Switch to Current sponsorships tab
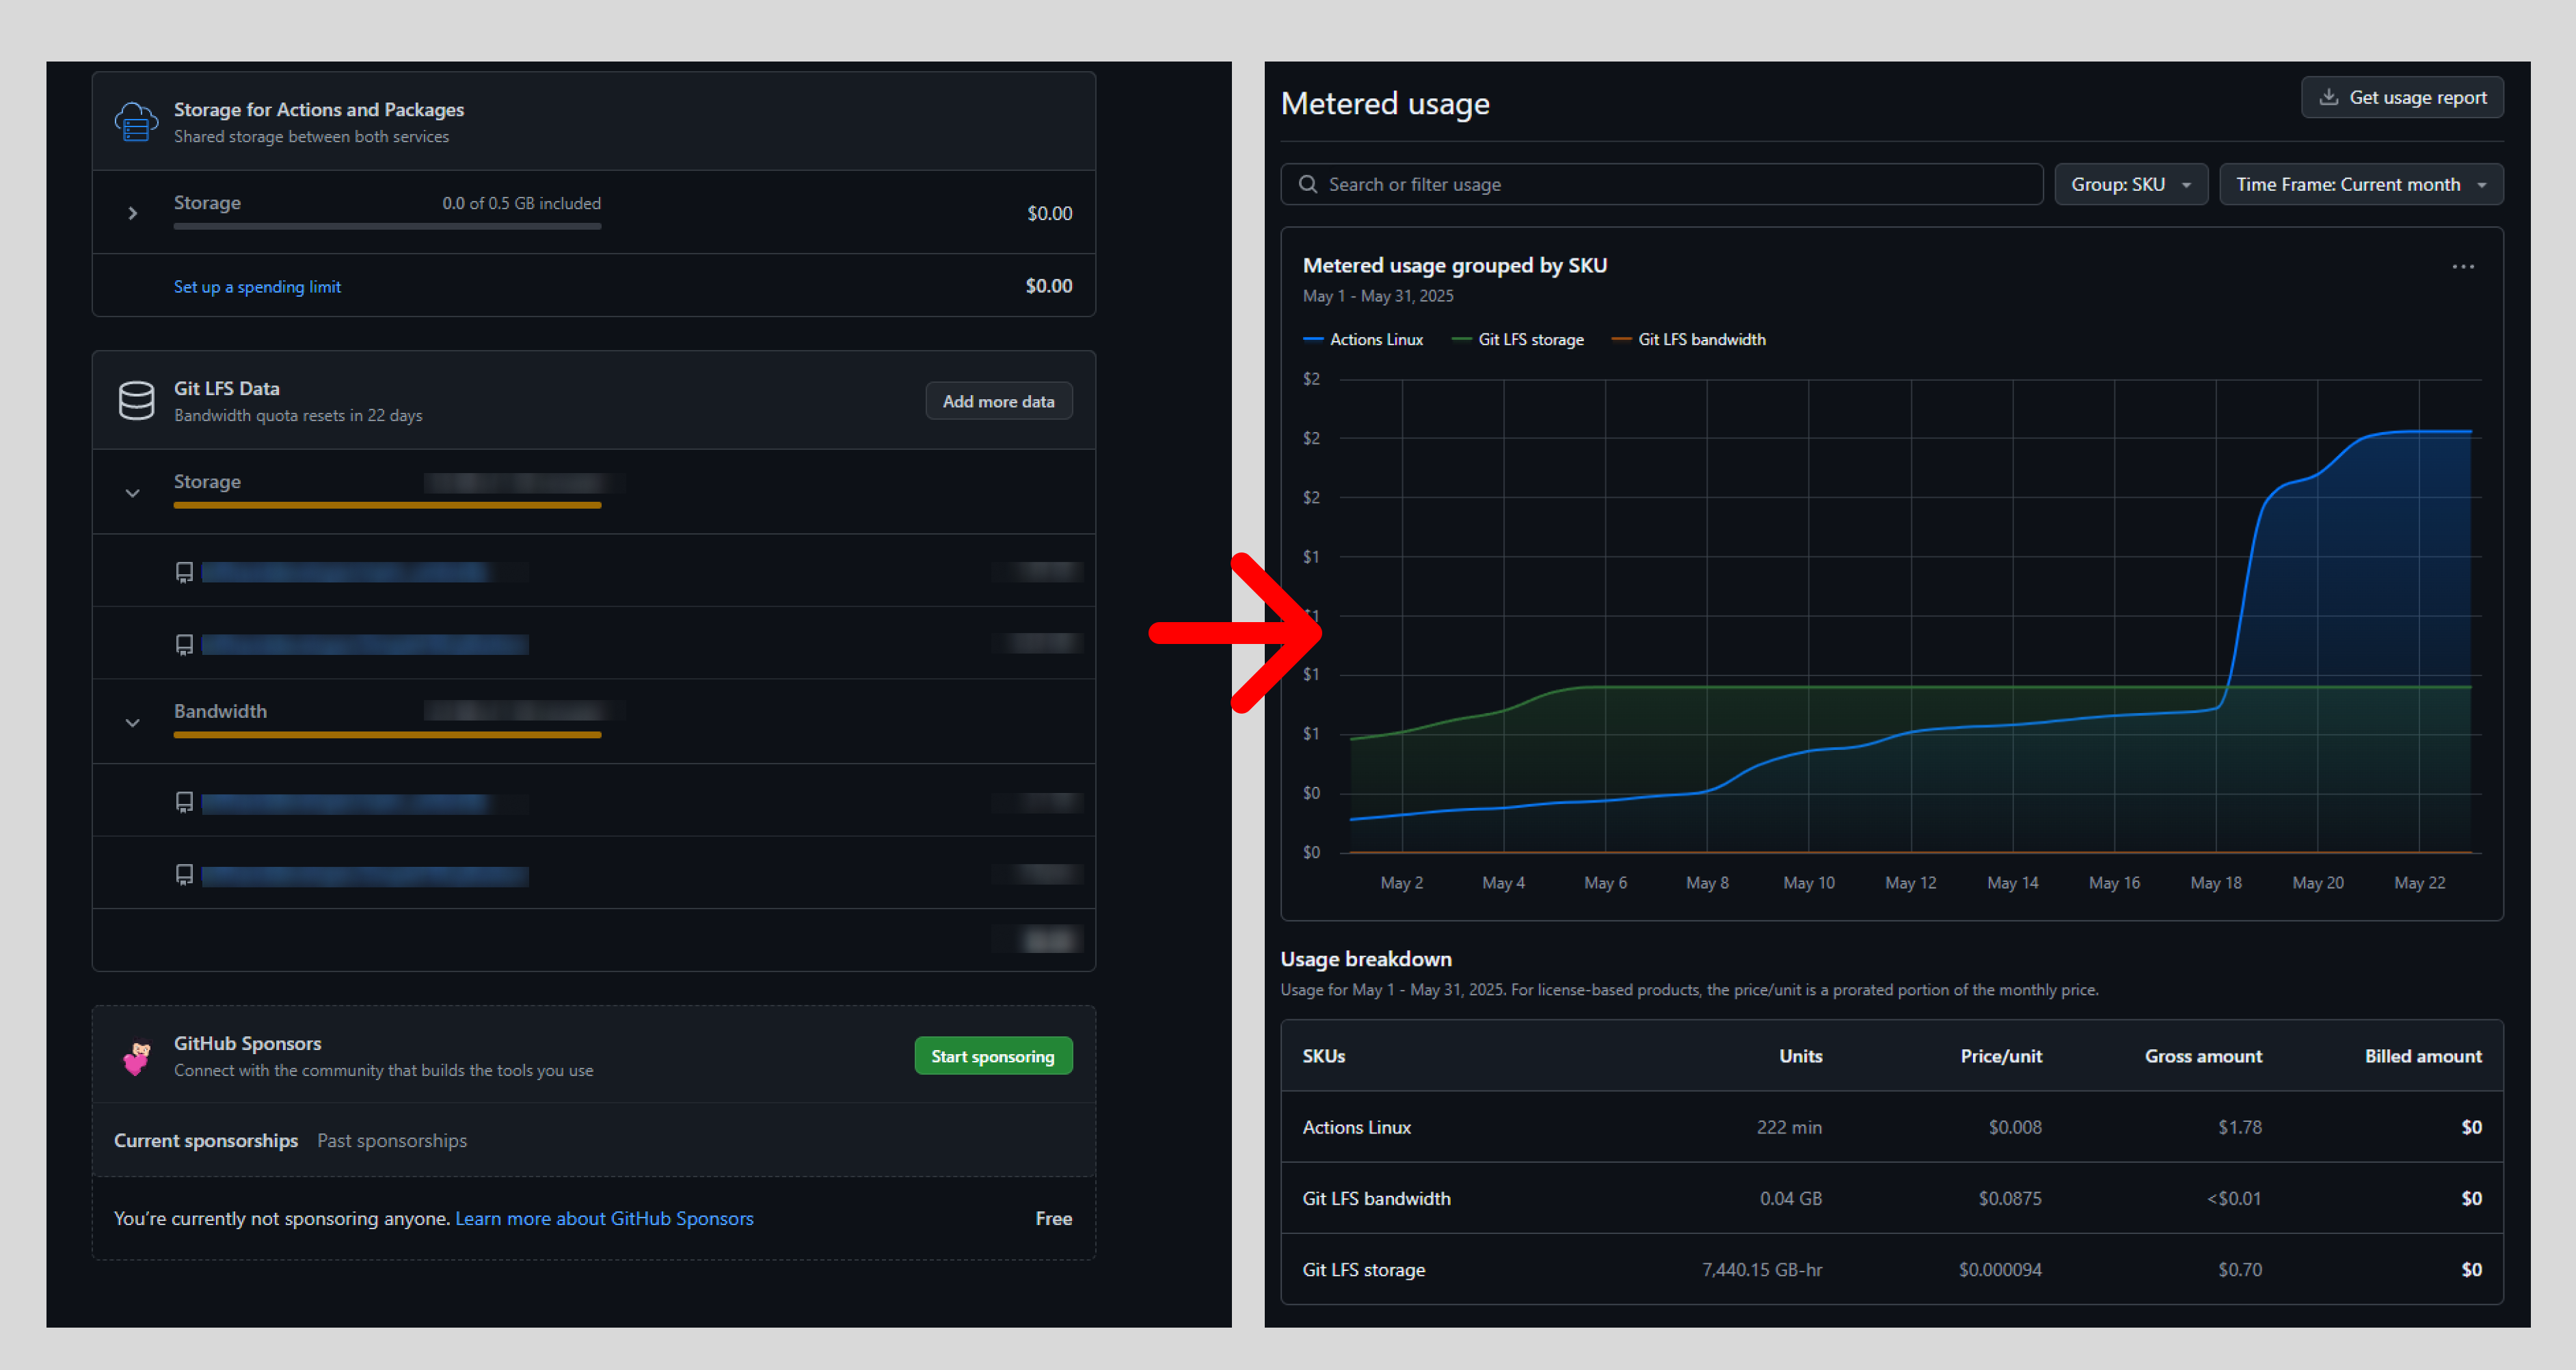The height and width of the screenshot is (1370, 2576). (x=206, y=1141)
